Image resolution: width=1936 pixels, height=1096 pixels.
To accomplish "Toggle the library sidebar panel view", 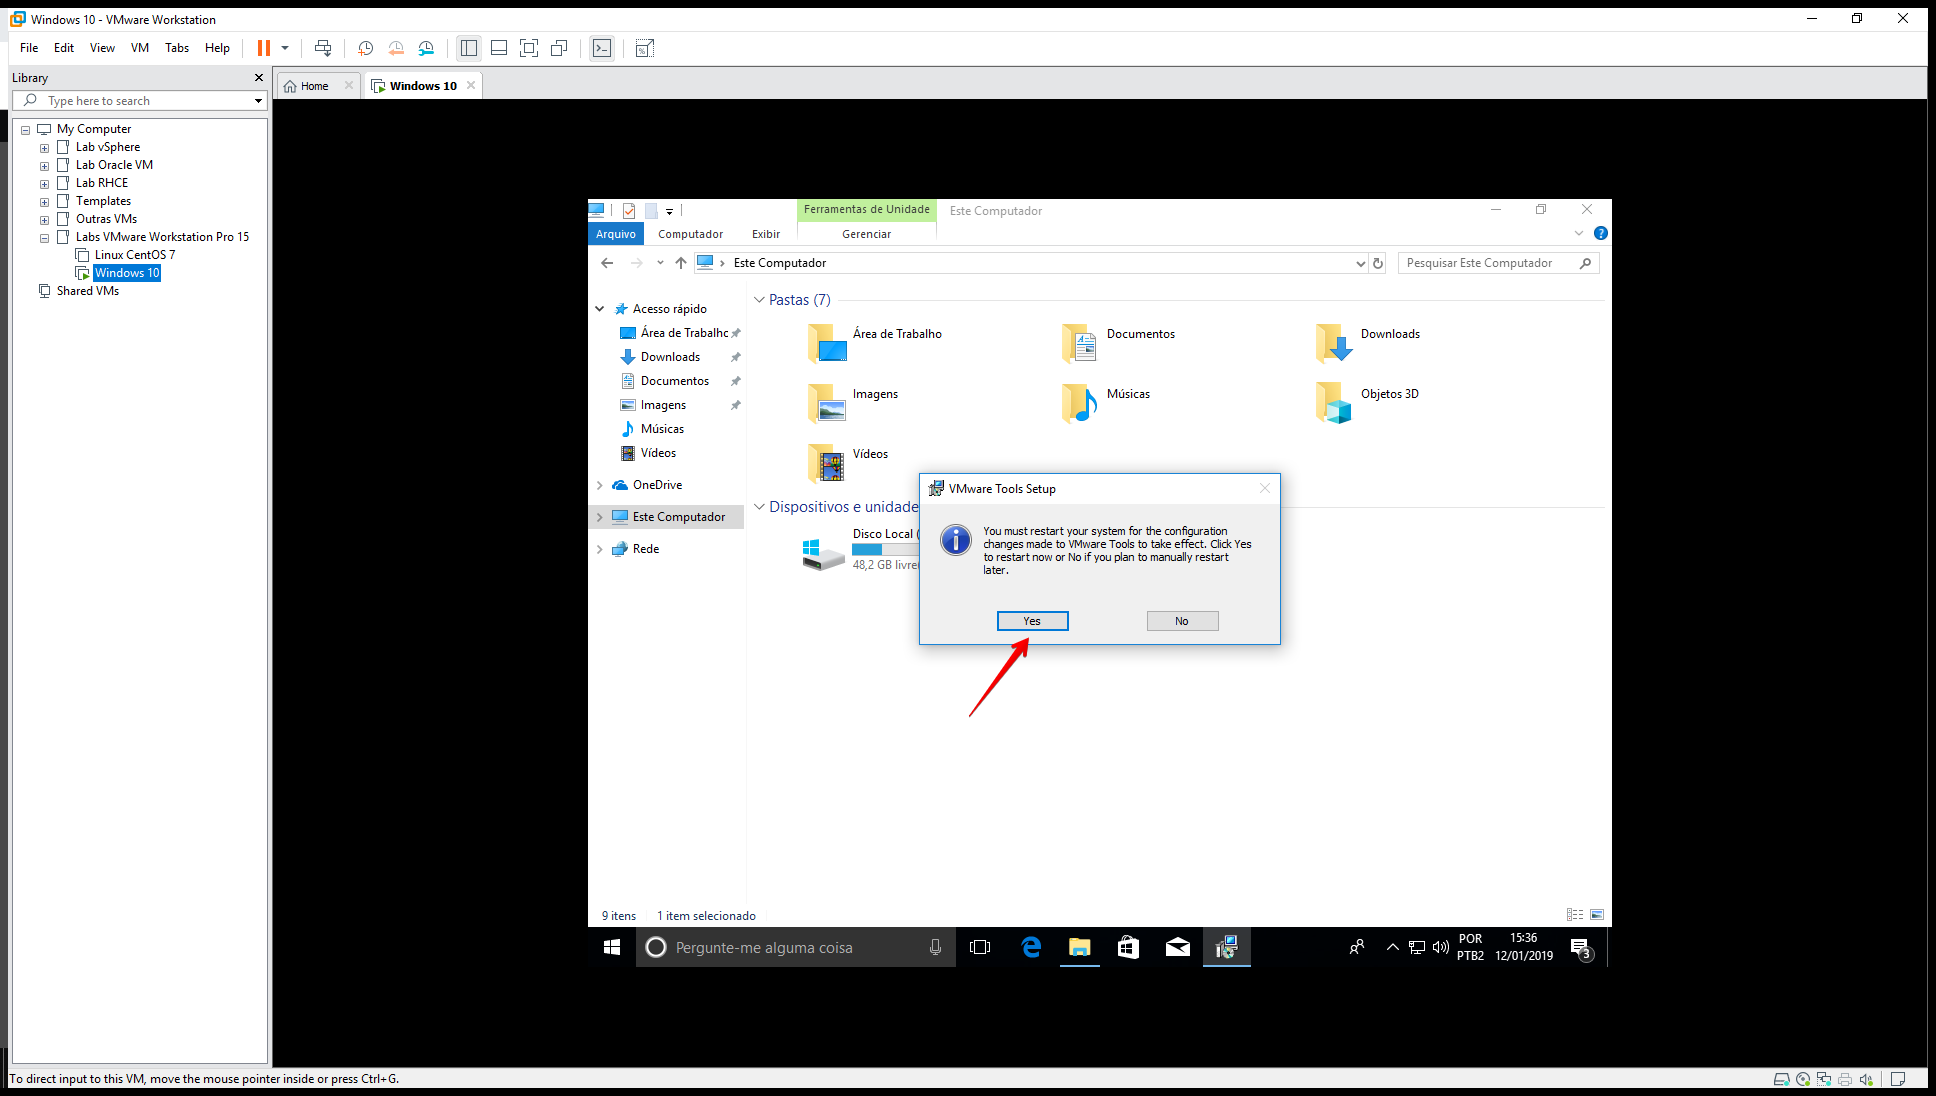I will [x=469, y=48].
